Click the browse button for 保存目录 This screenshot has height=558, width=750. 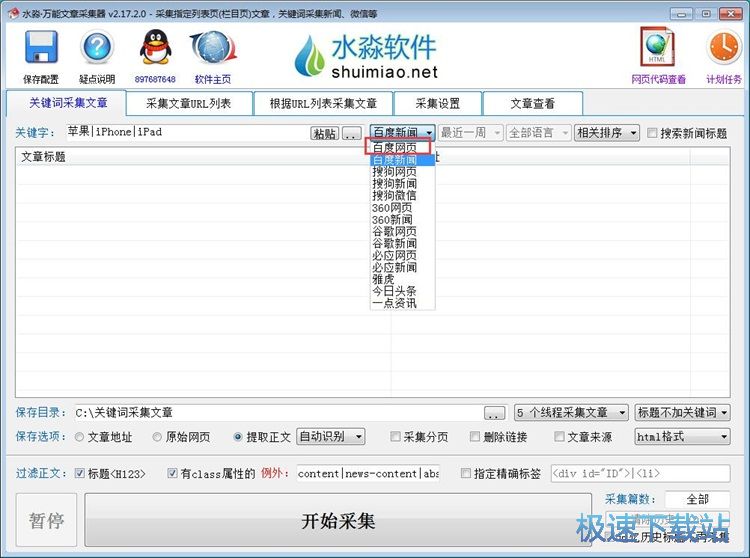pyautogui.click(x=495, y=413)
